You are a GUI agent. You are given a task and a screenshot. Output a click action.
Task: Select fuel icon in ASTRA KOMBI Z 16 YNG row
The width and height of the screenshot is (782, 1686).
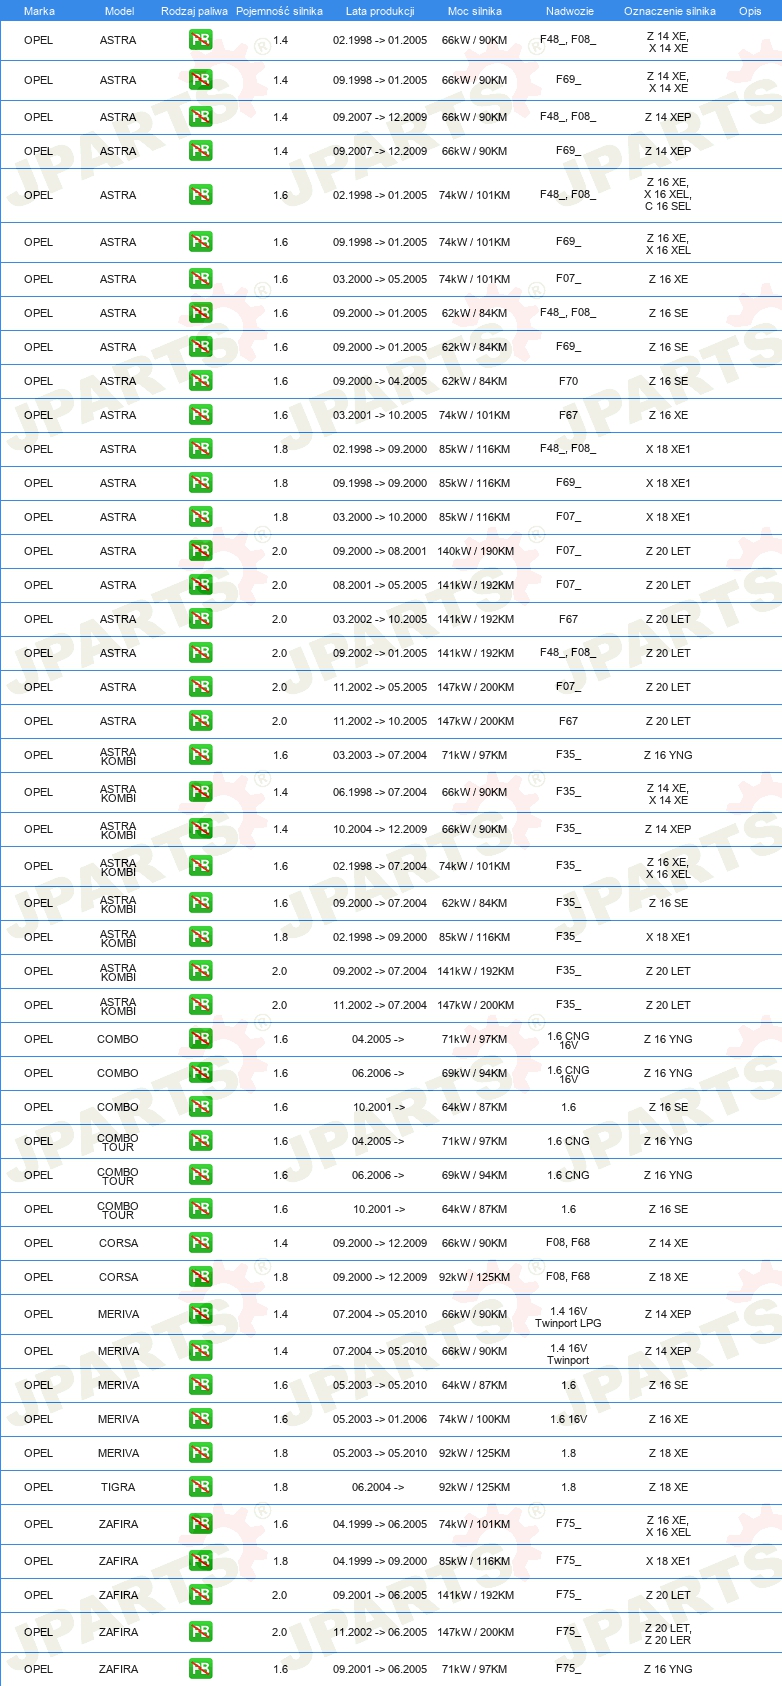coord(200,755)
